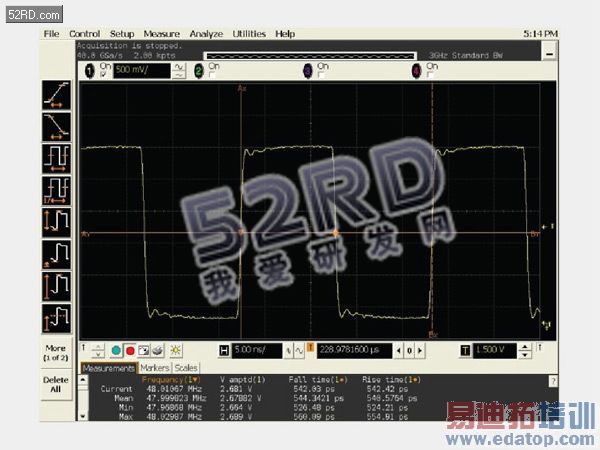Viewport: 600px width, 450px height.
Task: Click trigger level up arrow
Action: click(x=525, y=347)
